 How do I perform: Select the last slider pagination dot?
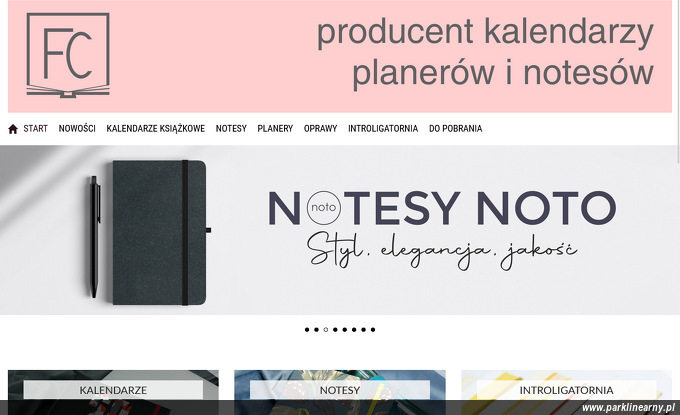coord(373,330)
